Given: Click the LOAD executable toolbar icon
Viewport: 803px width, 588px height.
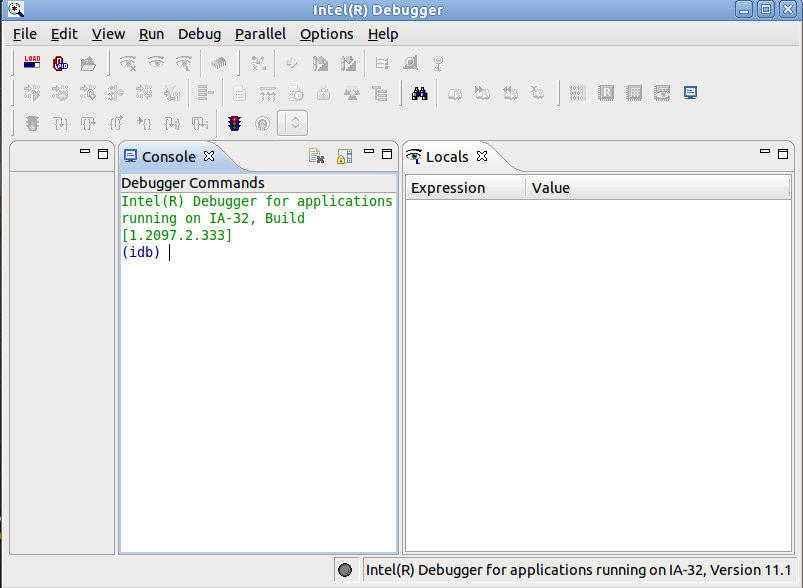Looking at the screenshot, I should click(x=32, y=63).
